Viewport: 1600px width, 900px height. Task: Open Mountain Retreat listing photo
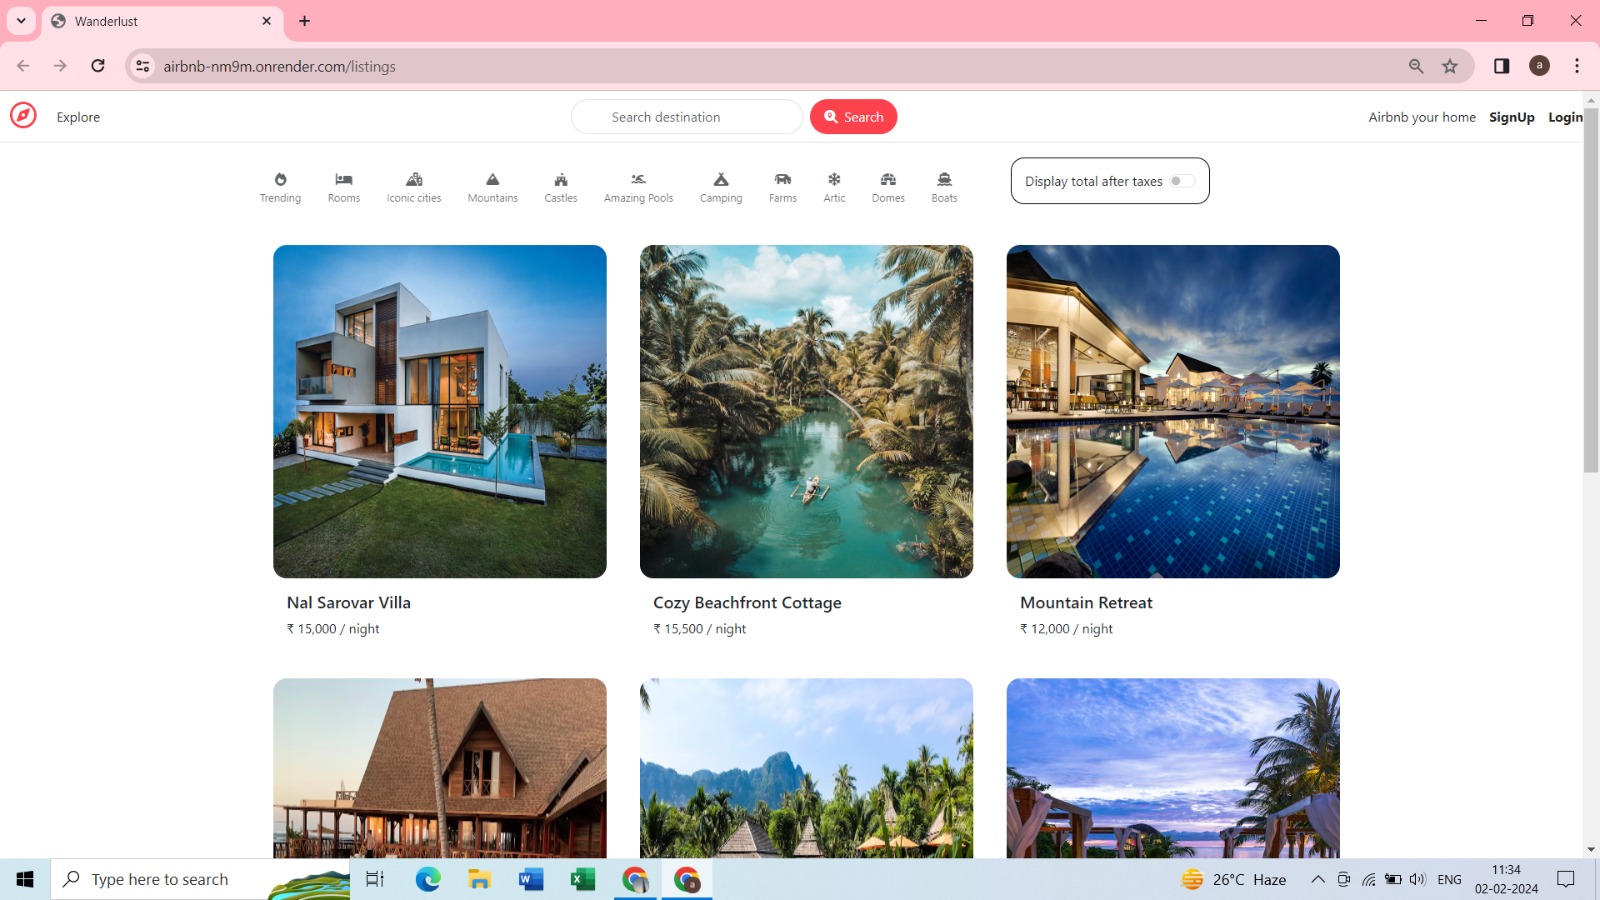(x=1173, y=411)
